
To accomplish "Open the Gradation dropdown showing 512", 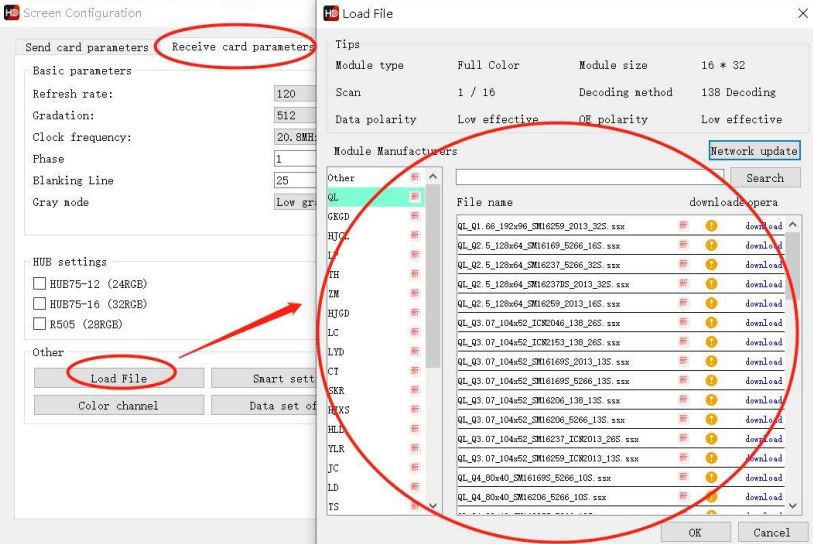I will tap(295, 115).
